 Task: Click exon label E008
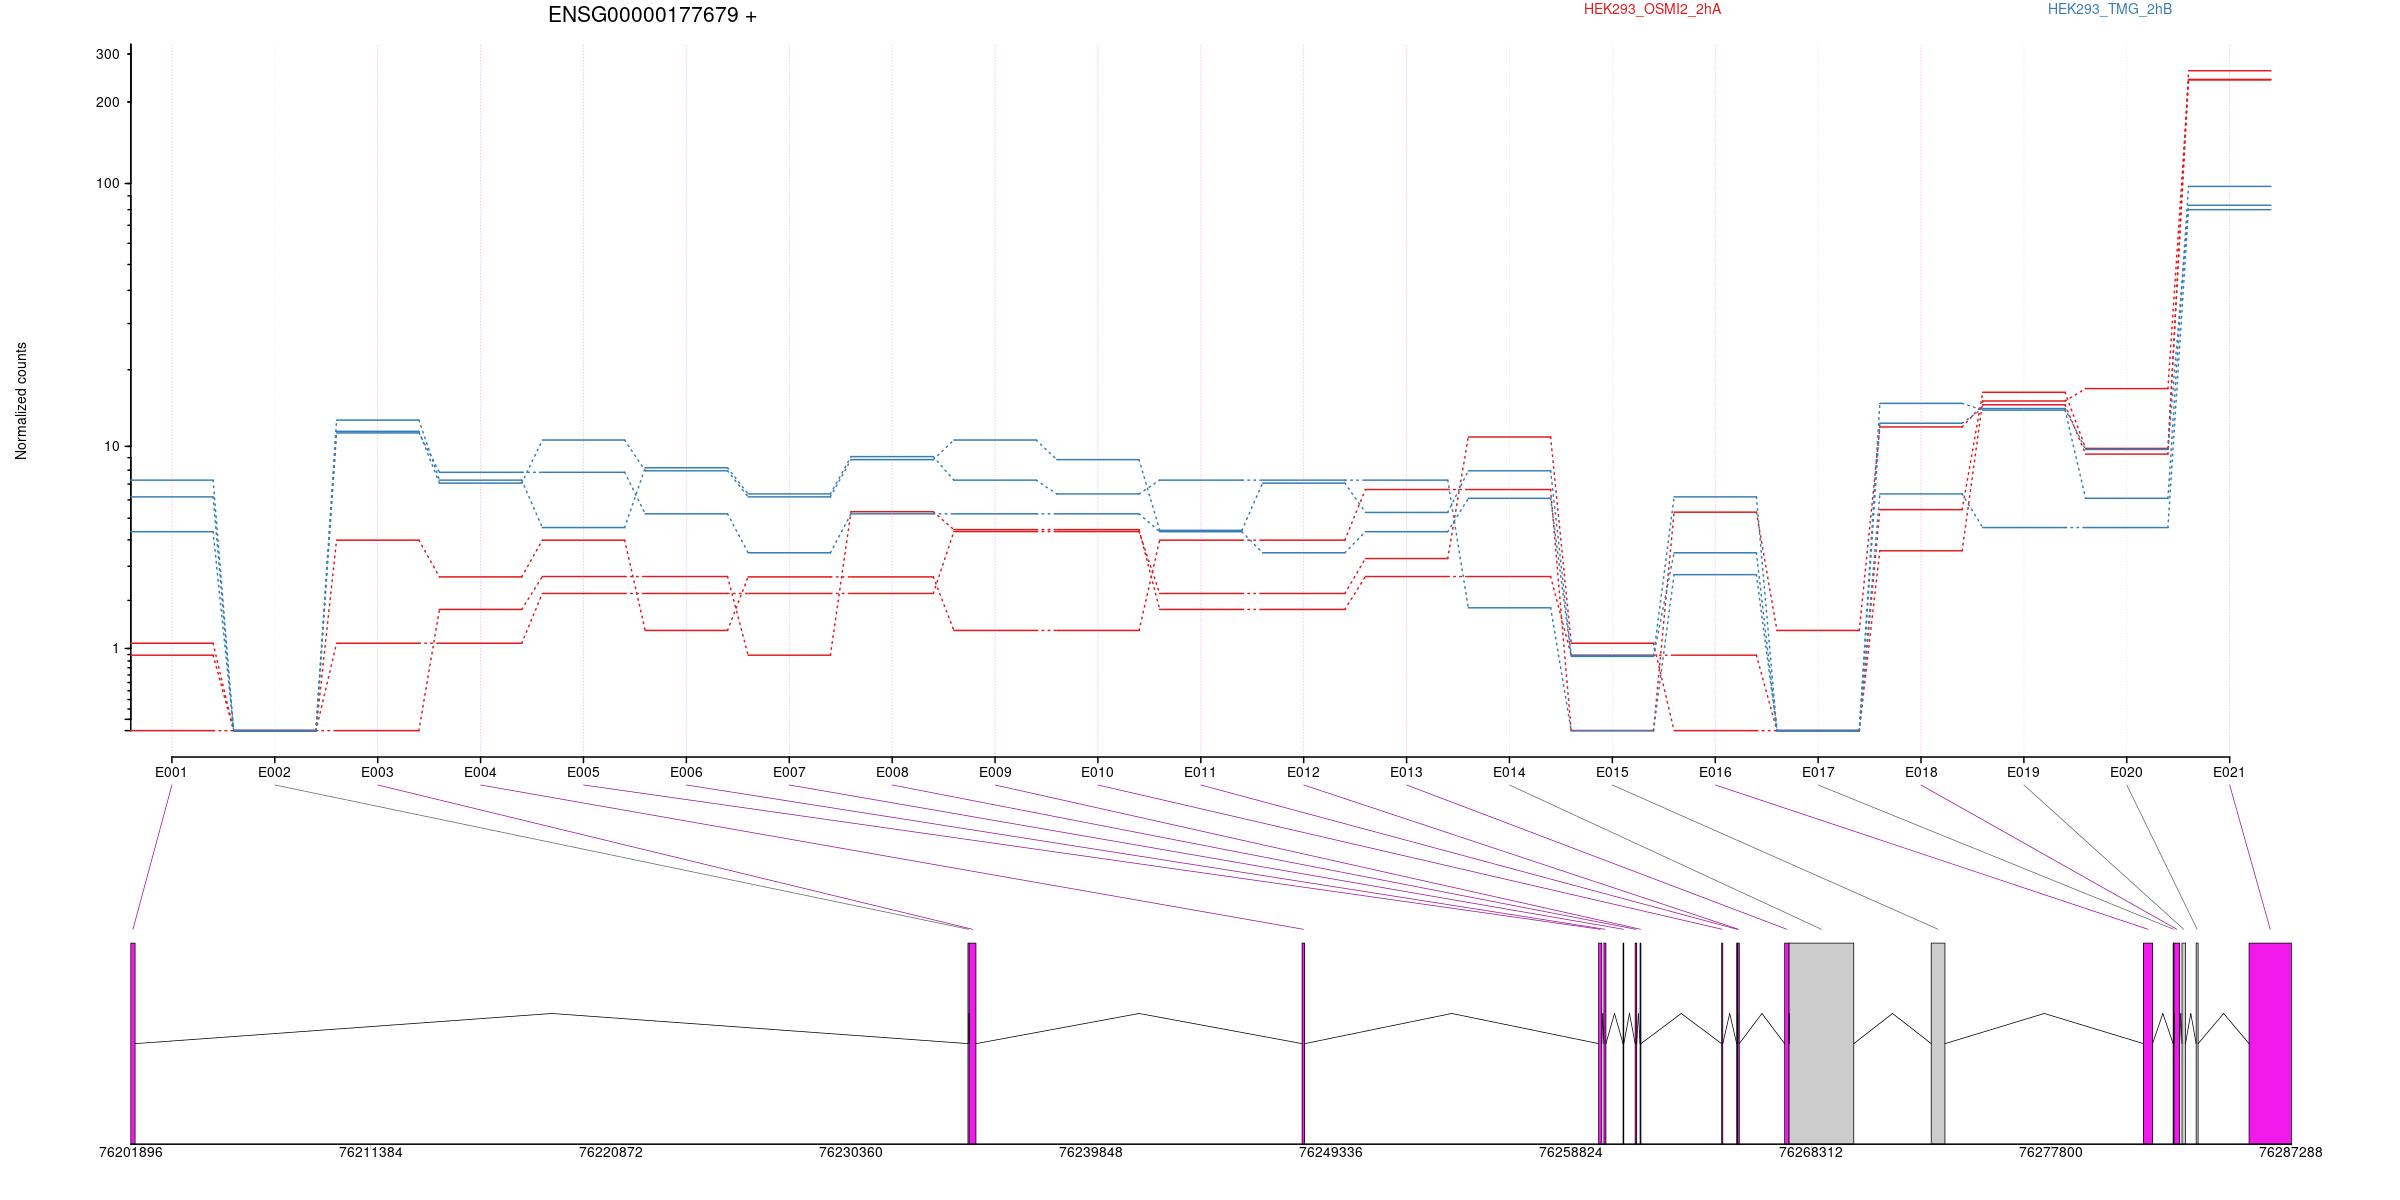coord(892,772)
